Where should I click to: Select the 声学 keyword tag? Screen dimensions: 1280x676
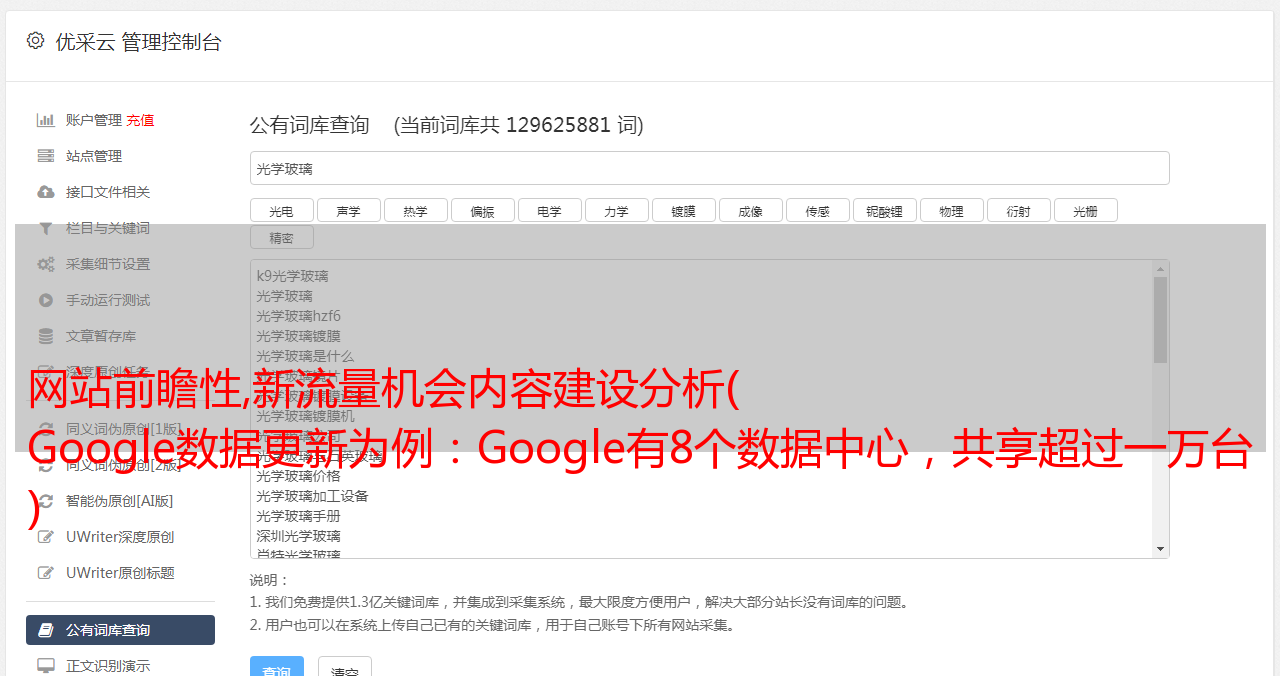[348, 210]
